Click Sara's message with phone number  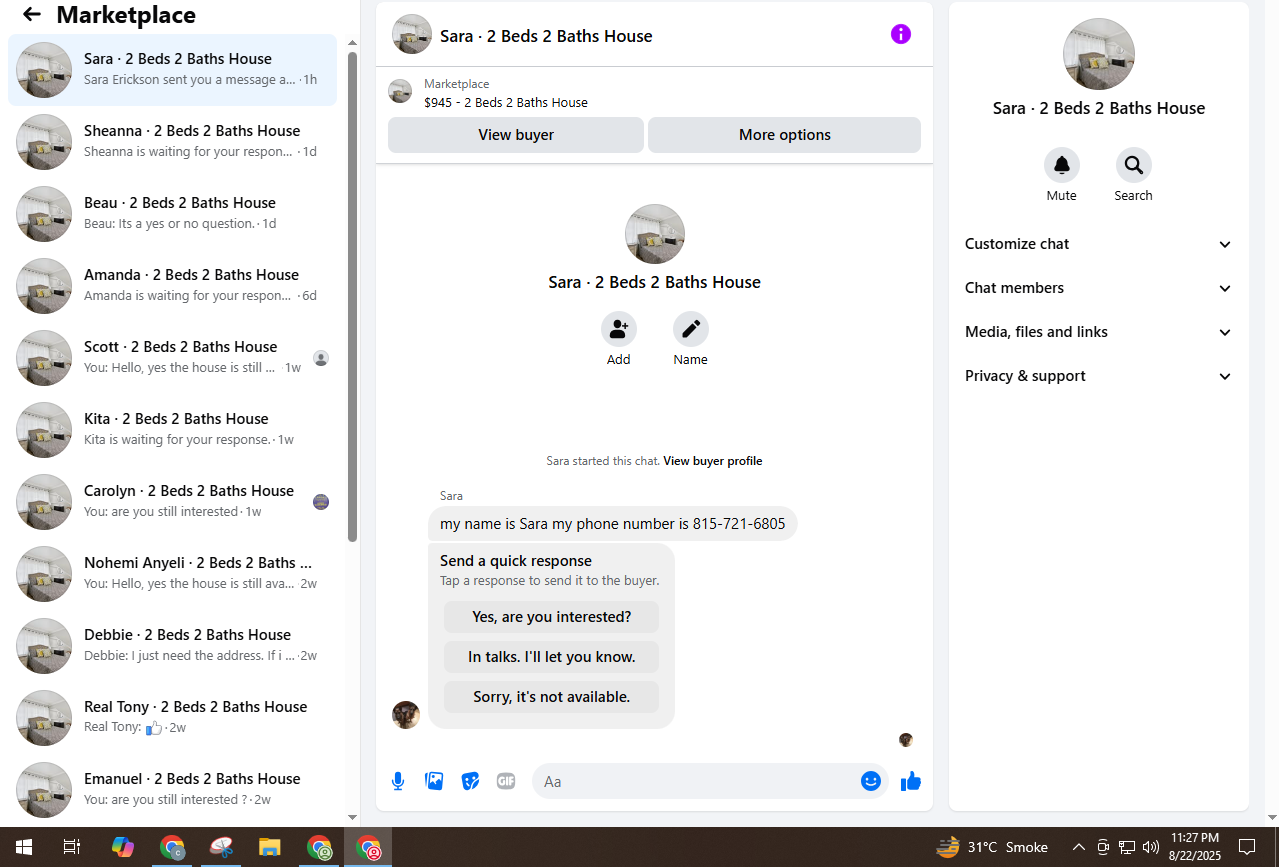pos(612,524)
